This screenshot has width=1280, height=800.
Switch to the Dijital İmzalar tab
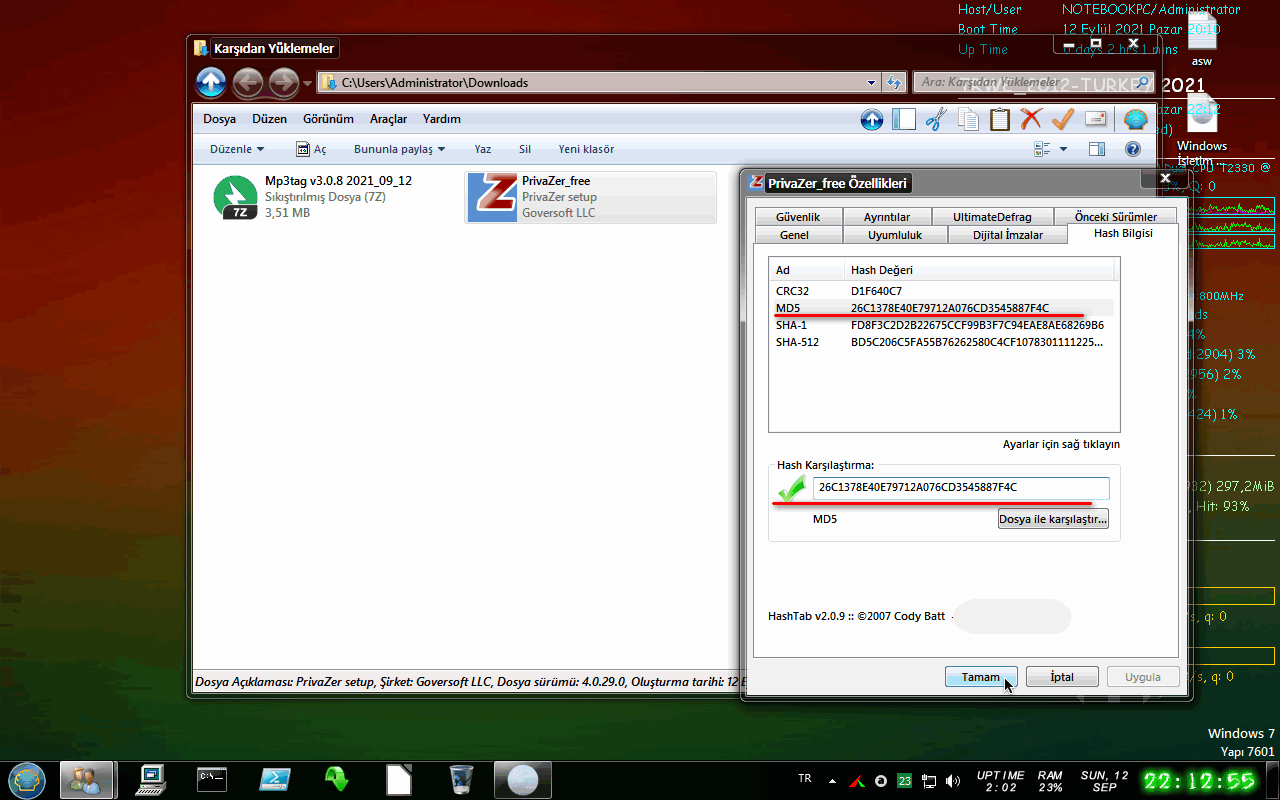click(1008, 235)
